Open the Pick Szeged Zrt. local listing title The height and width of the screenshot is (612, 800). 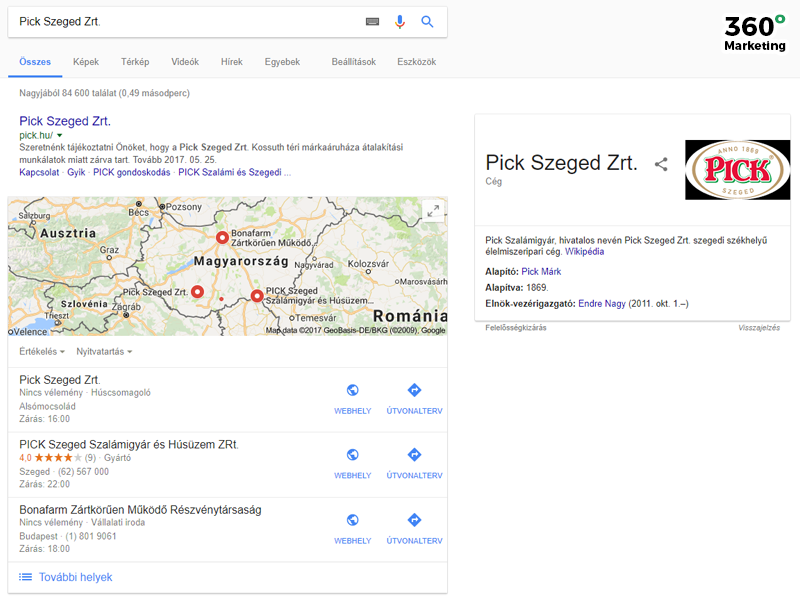point(60,379)
